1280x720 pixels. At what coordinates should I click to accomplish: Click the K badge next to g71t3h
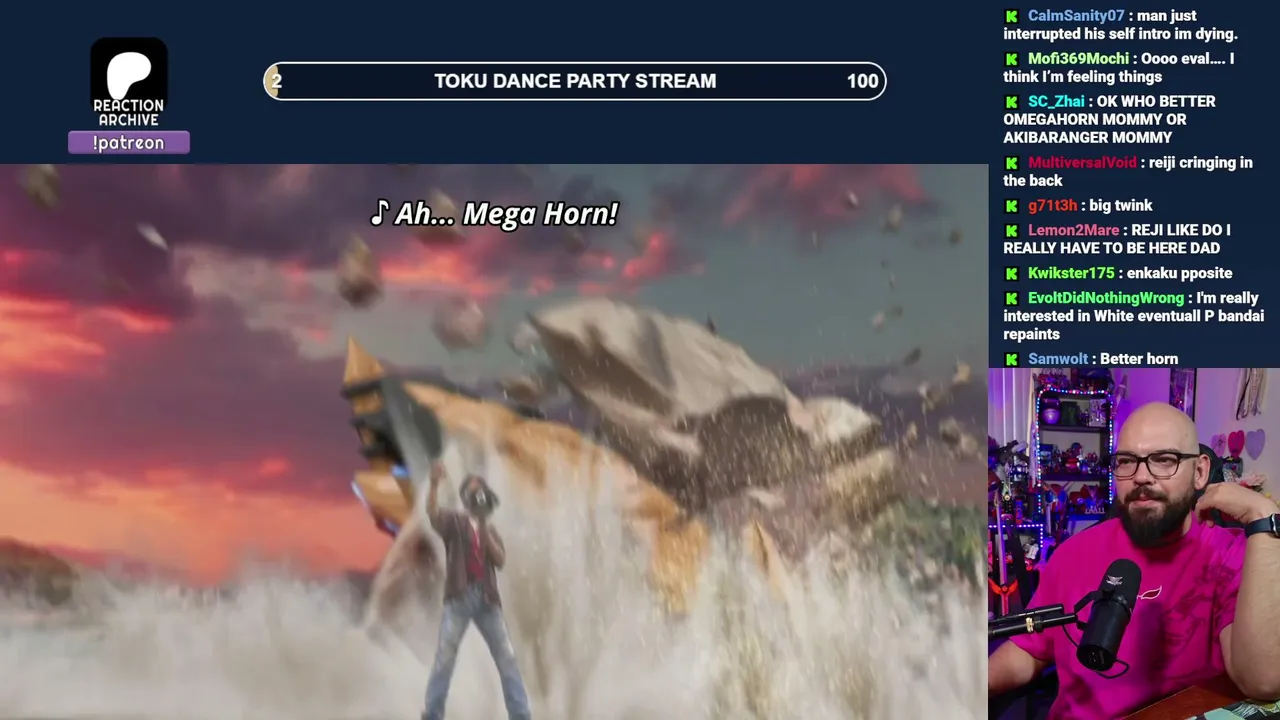1012,206
